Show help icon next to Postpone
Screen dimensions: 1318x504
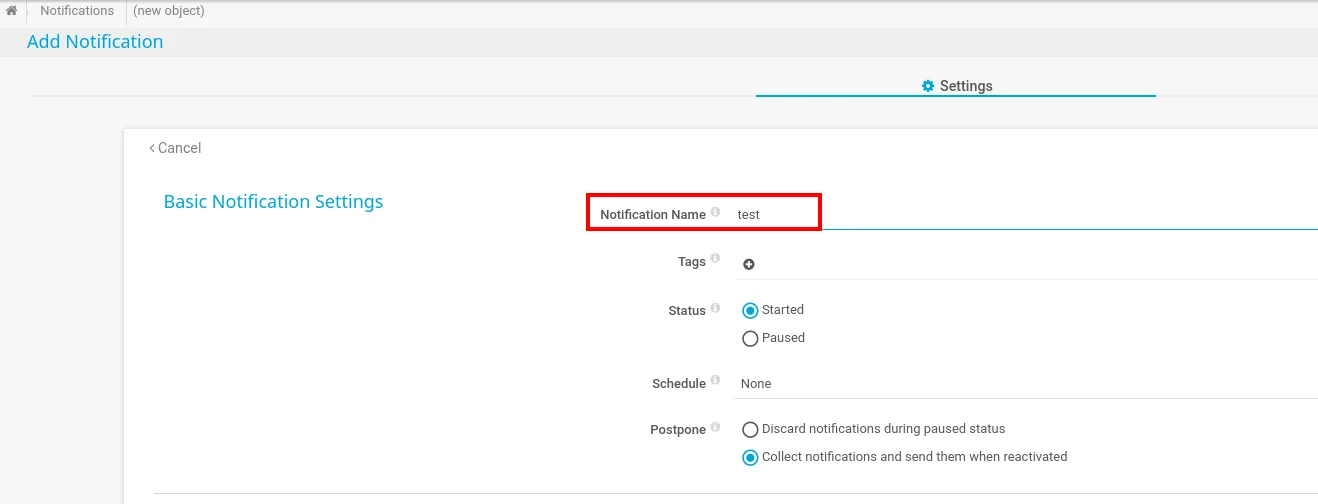tap(715, 428)
